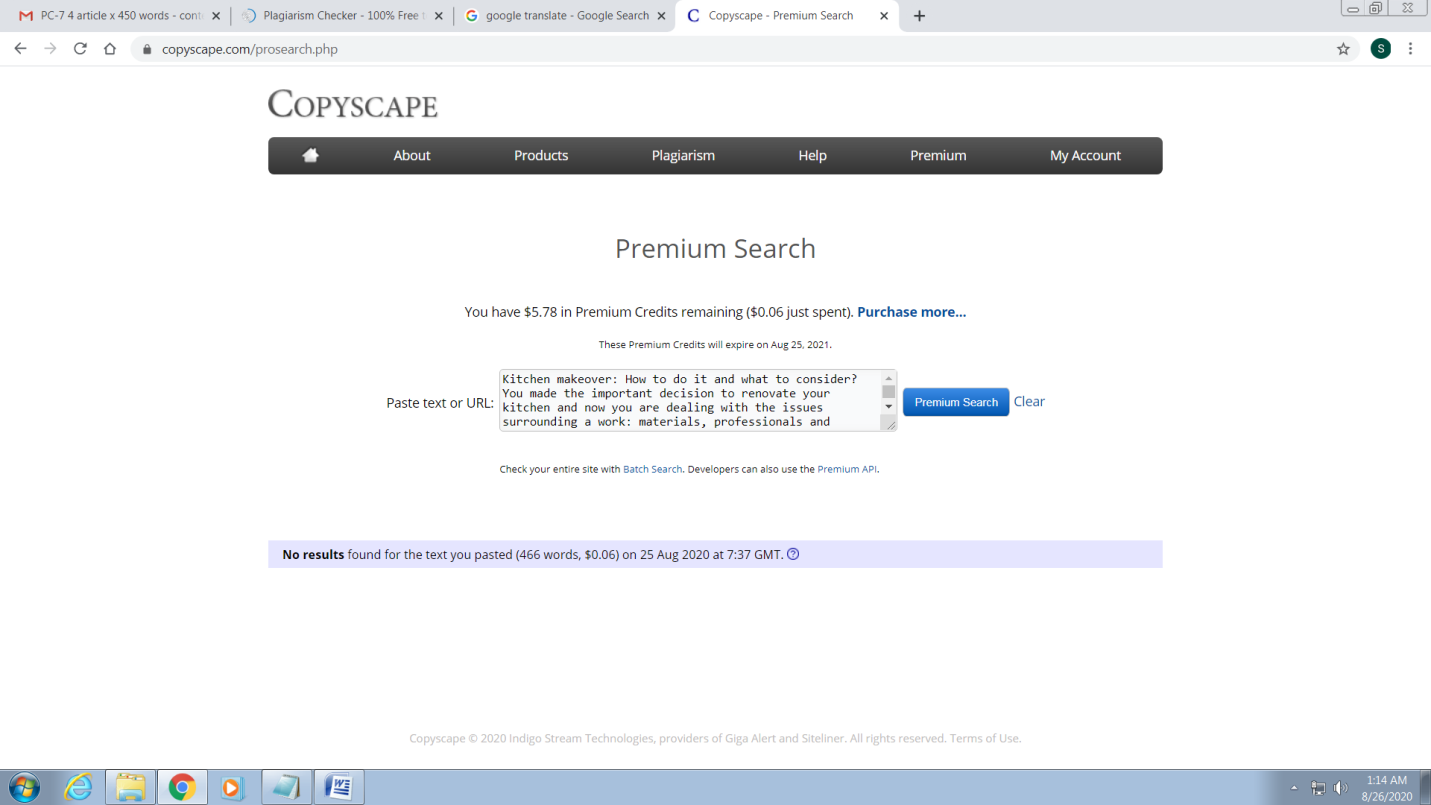The image size is (1431, 805).
Task: Switch to the google translate Google Search tab
Action: [x=565, y=16]
